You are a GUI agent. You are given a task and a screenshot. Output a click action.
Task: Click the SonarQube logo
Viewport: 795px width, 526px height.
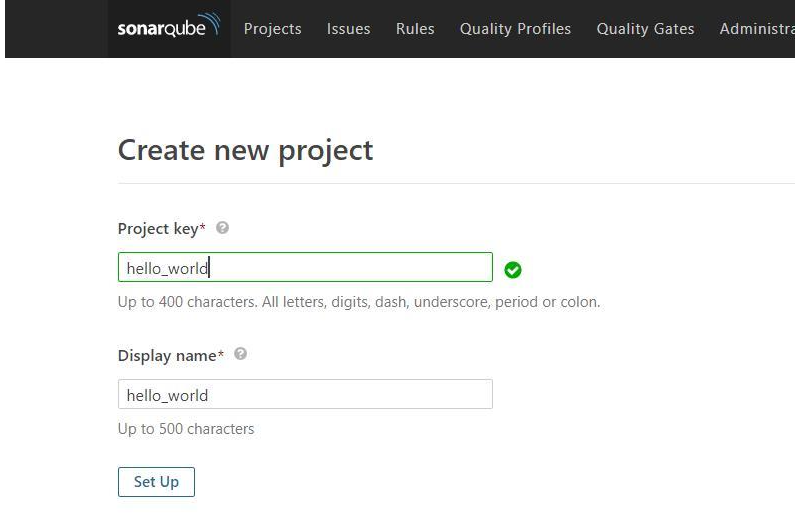pyautogui.click(x=169, y=26)
